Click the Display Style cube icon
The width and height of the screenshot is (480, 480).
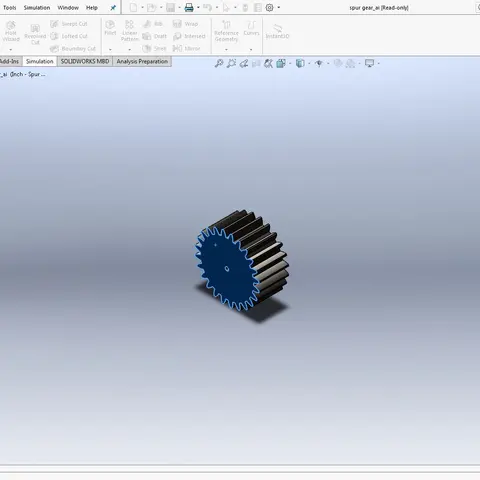[300, 63]
